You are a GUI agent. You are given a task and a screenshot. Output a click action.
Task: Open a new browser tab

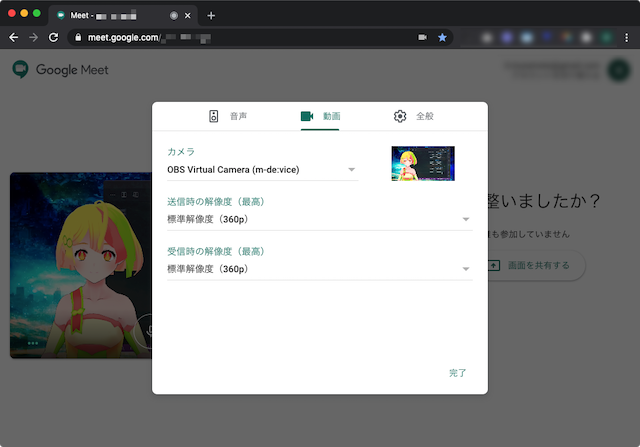tap(211, 16)
